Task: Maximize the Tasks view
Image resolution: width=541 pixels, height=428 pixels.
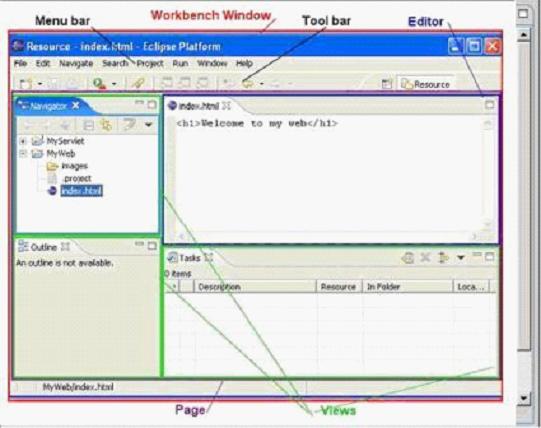Action: click(x=489, y=256)
